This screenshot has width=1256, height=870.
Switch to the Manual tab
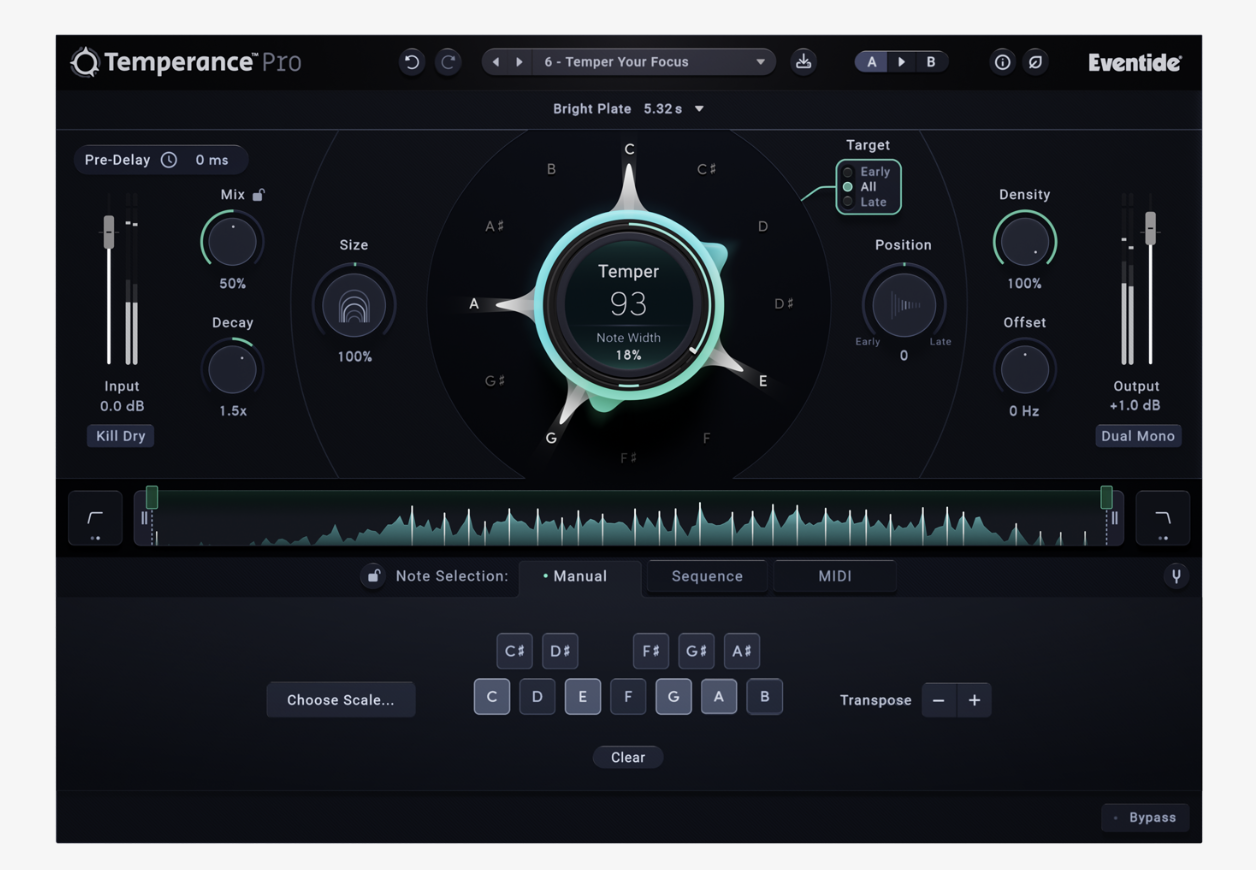[580, 577]
